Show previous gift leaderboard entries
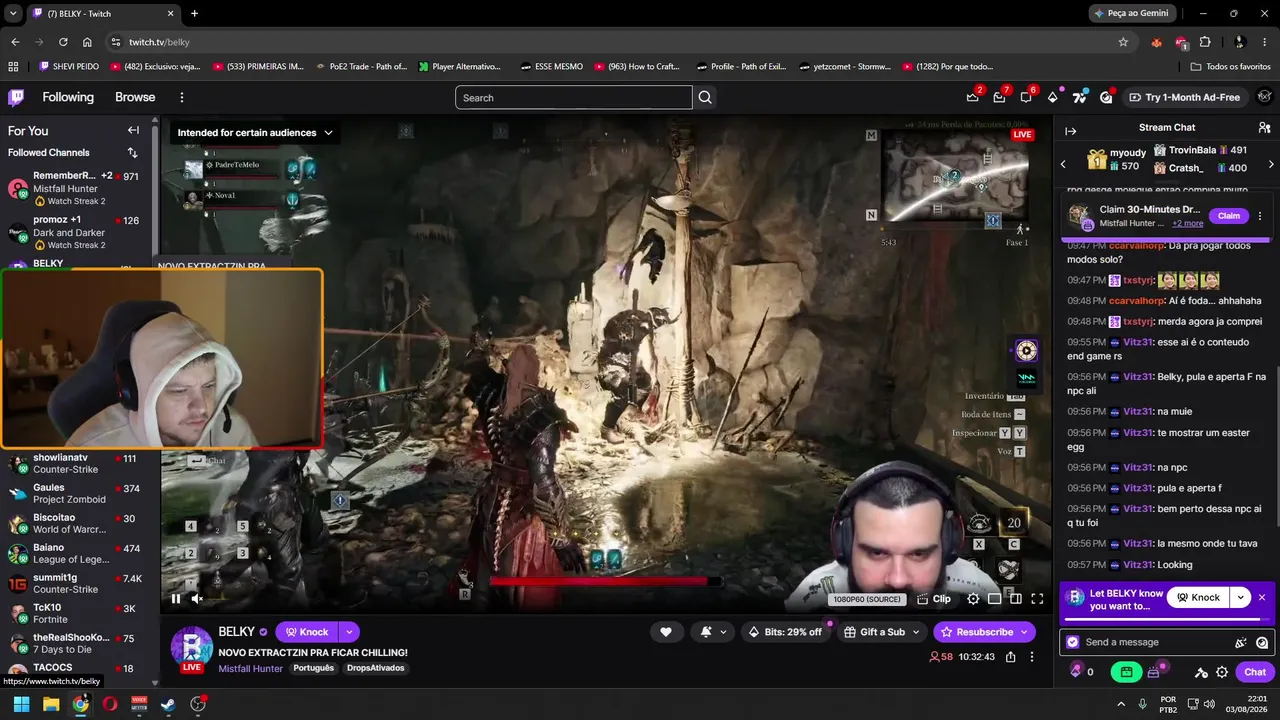The height and width of the screenshot is (720, 1280). (x=1063, y=164)
